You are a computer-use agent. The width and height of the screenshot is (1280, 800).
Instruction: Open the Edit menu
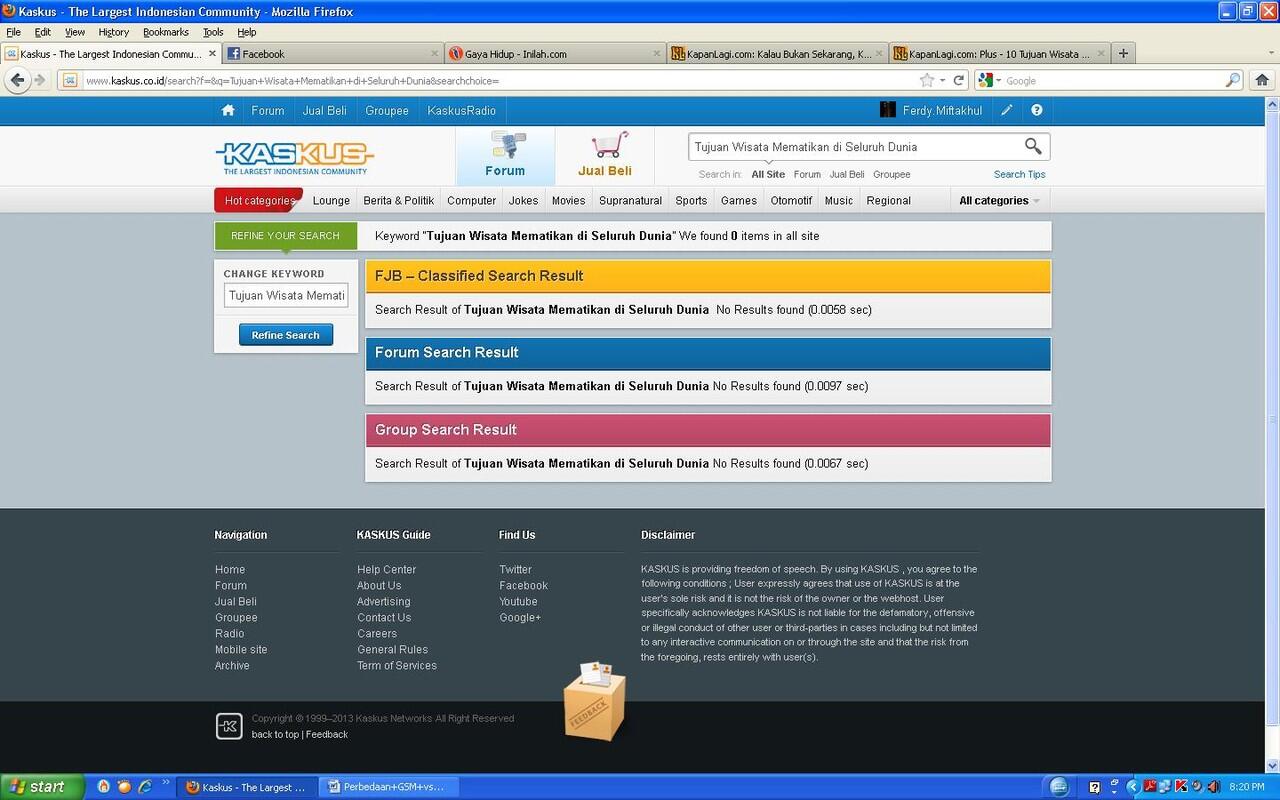coord(43,32)
